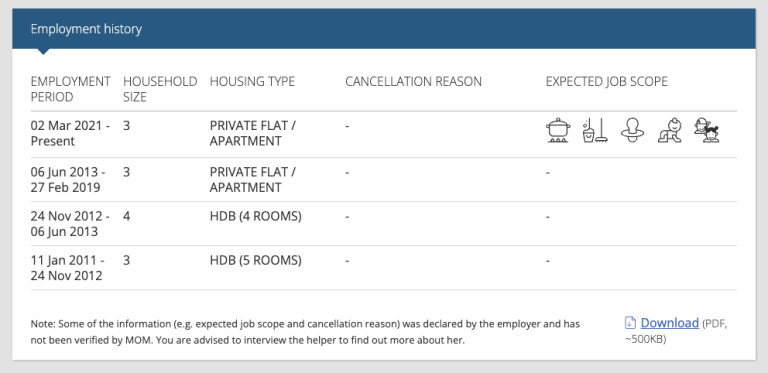The image size is (768, 373).
Task: Click the PDF document icon beside Download
Action: pos(630,323)
